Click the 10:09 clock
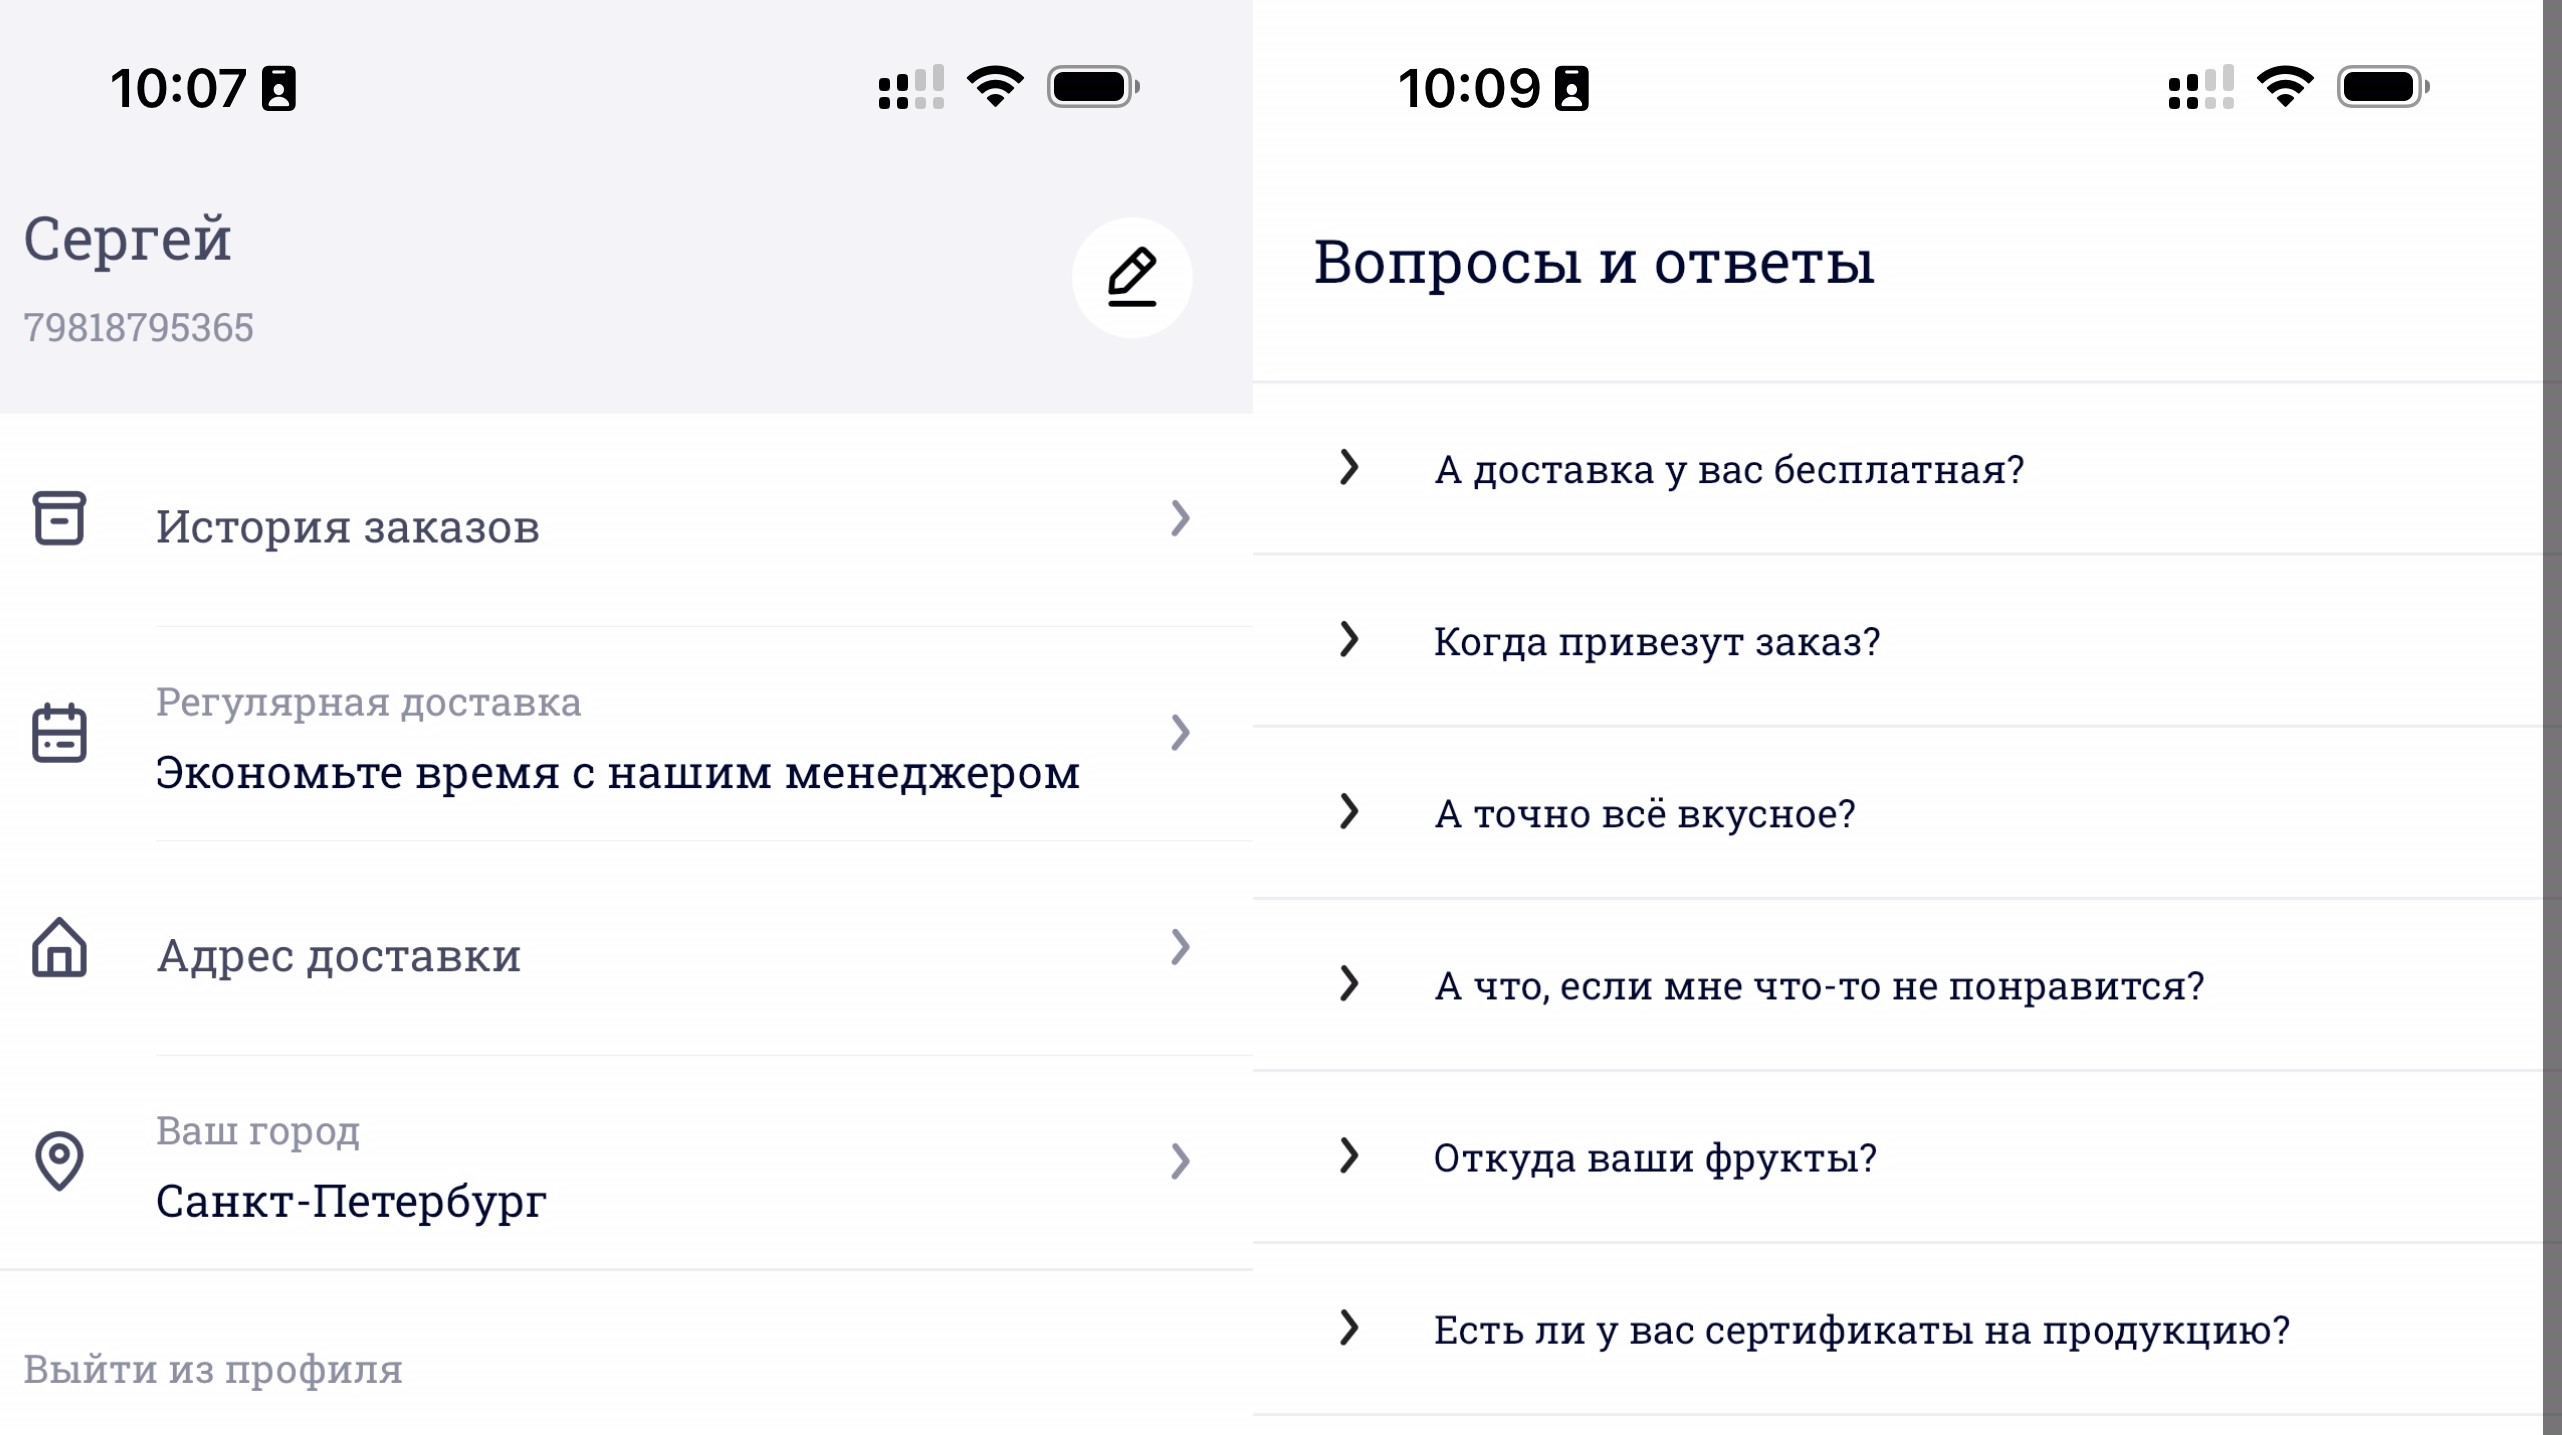Screen dimensions: 2562x1435 tap(1469, 88)
